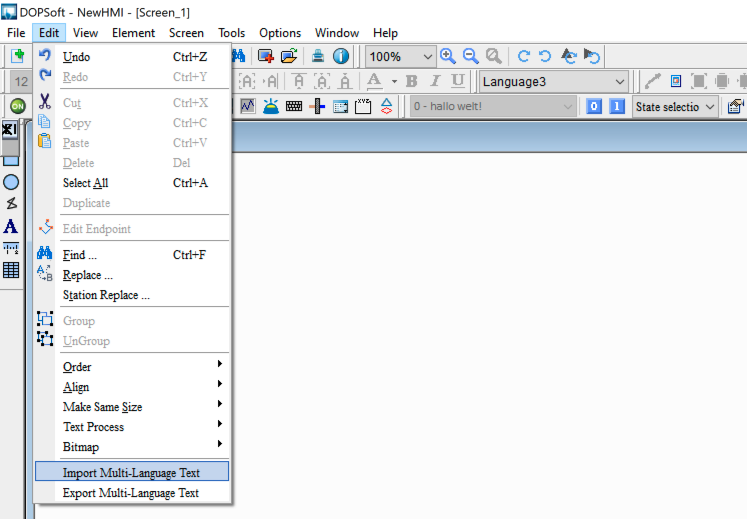
Task: Open the Element menu
Action: click(133, 33)
